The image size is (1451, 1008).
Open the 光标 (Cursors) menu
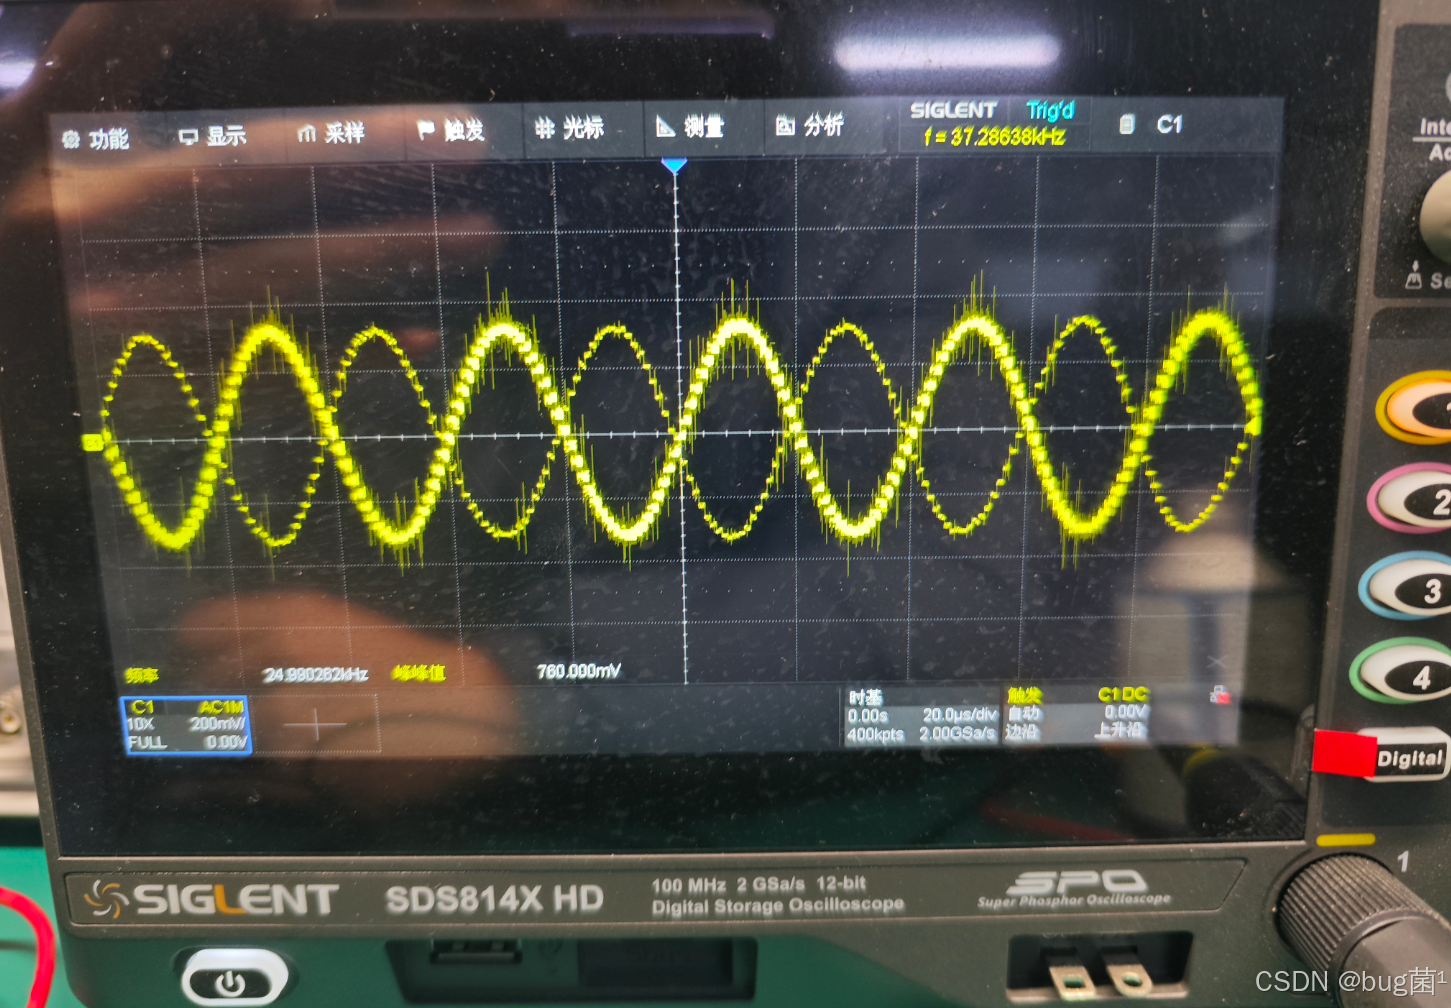point(569,127)
